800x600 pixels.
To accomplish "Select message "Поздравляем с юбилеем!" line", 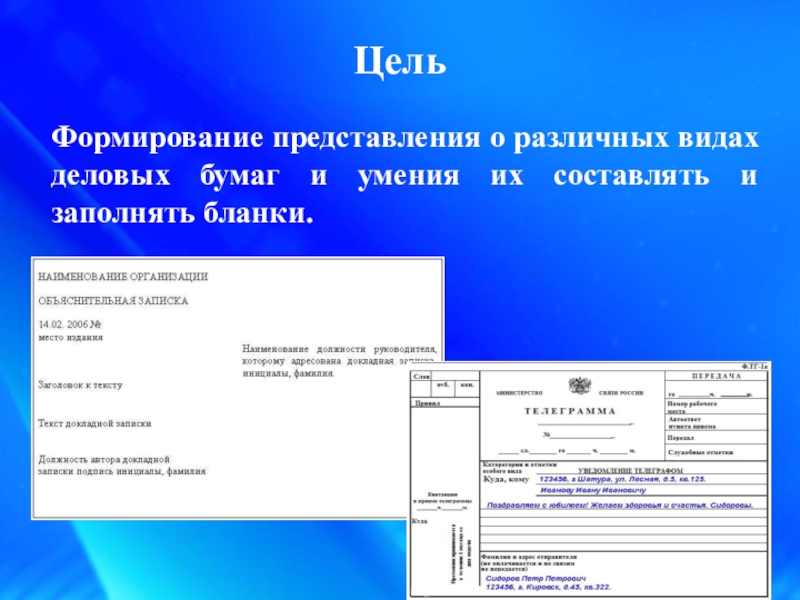I will tap(620, 505).
